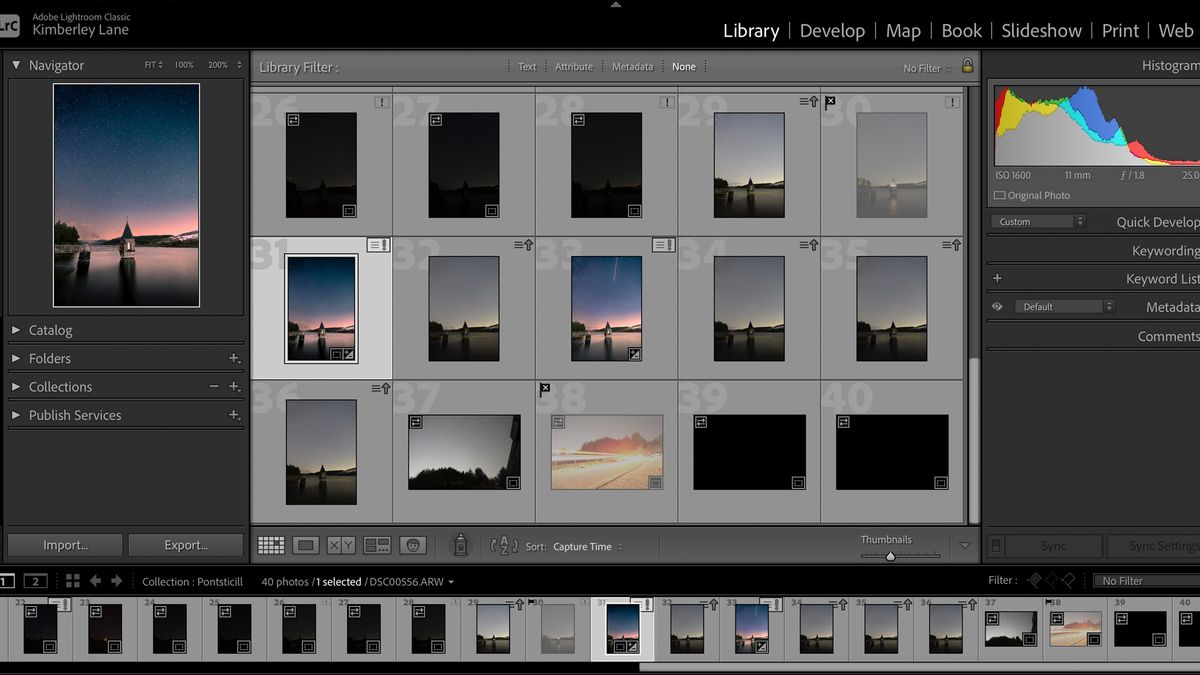Select the Painter spray can tool
Screen dimensions: 1200x675
461,545
